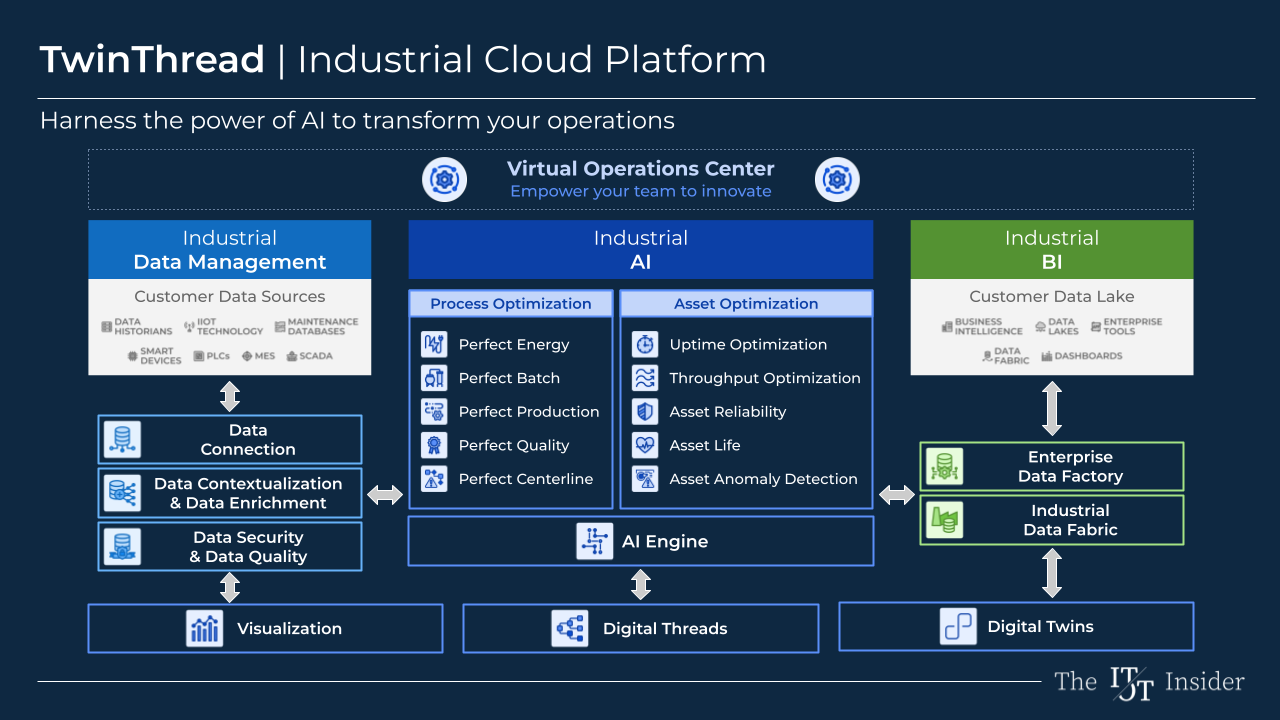Image resolution: width=1280 pixels, height=720 pixels.
Task: Click the Data Security & Data Quality icon
Action: click(x=122, y=546)
